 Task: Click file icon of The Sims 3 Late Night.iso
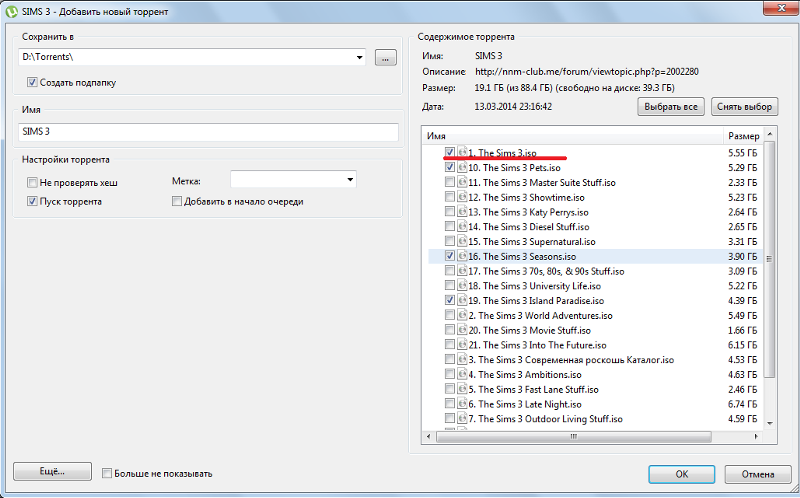click(x=462, y=404)
